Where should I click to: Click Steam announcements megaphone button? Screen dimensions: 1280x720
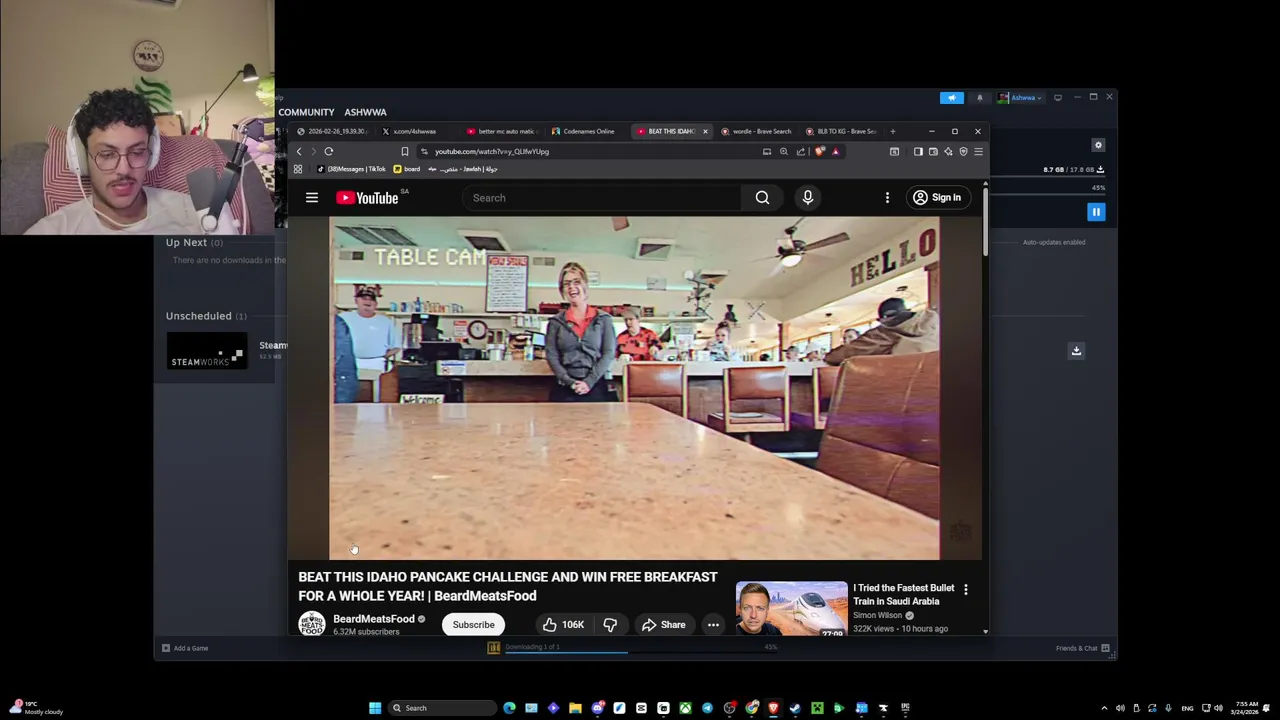[951, 97]
